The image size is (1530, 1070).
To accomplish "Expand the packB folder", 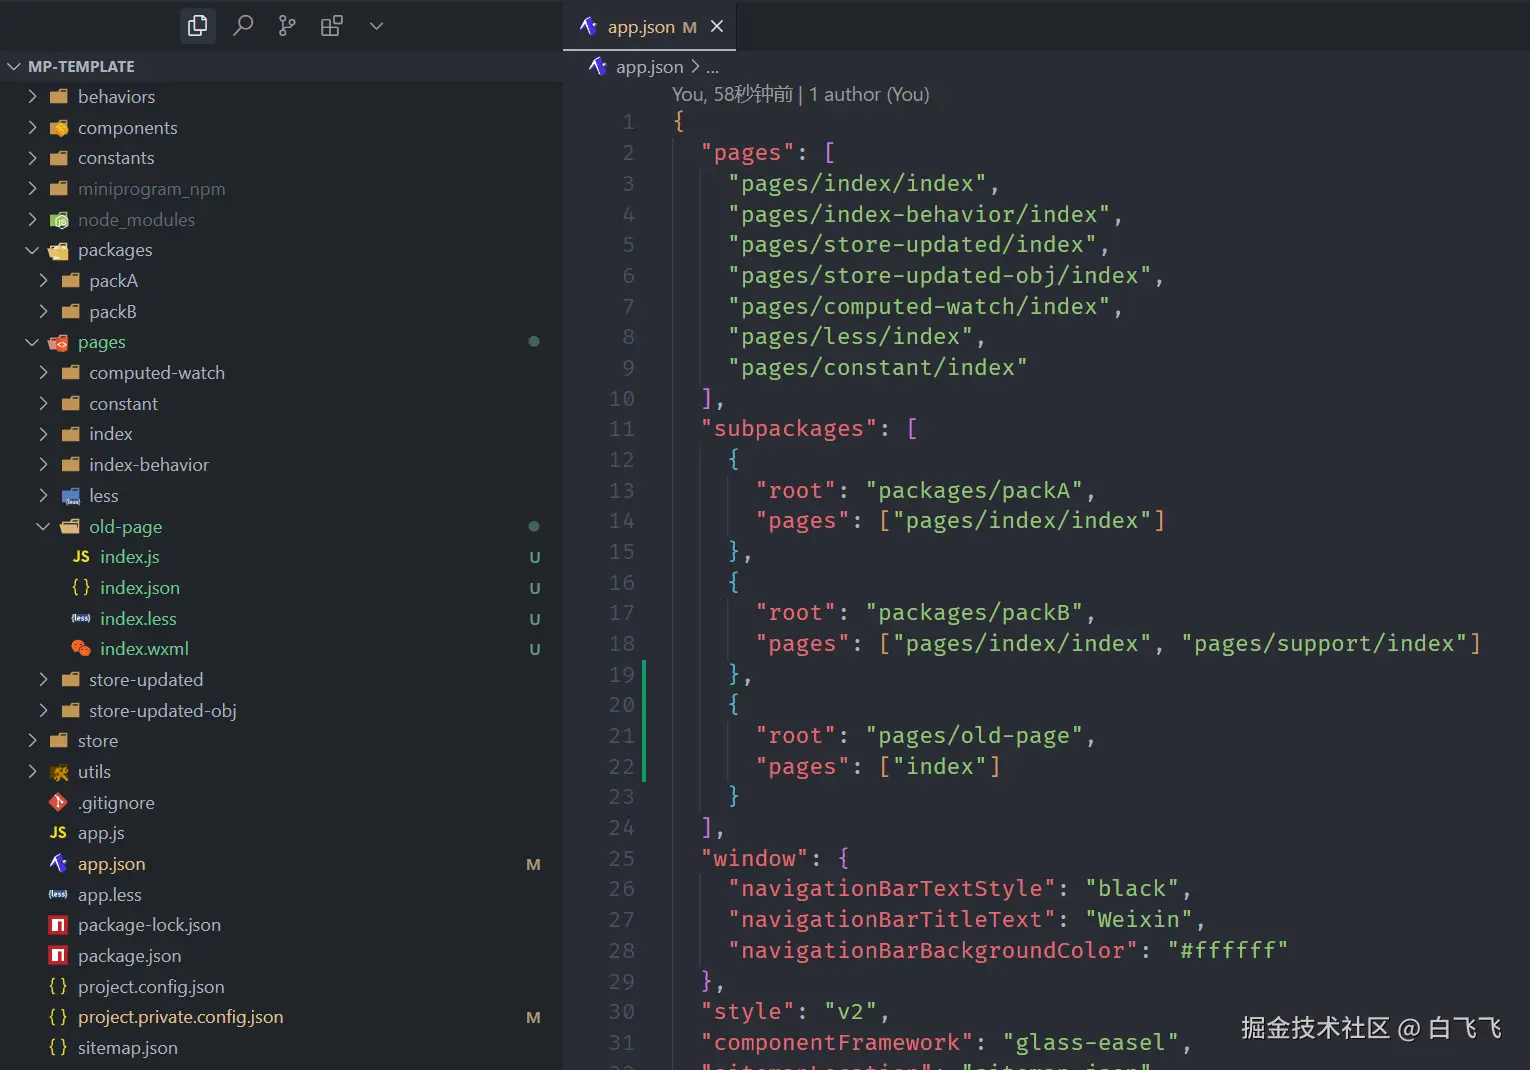I will 43,312.
